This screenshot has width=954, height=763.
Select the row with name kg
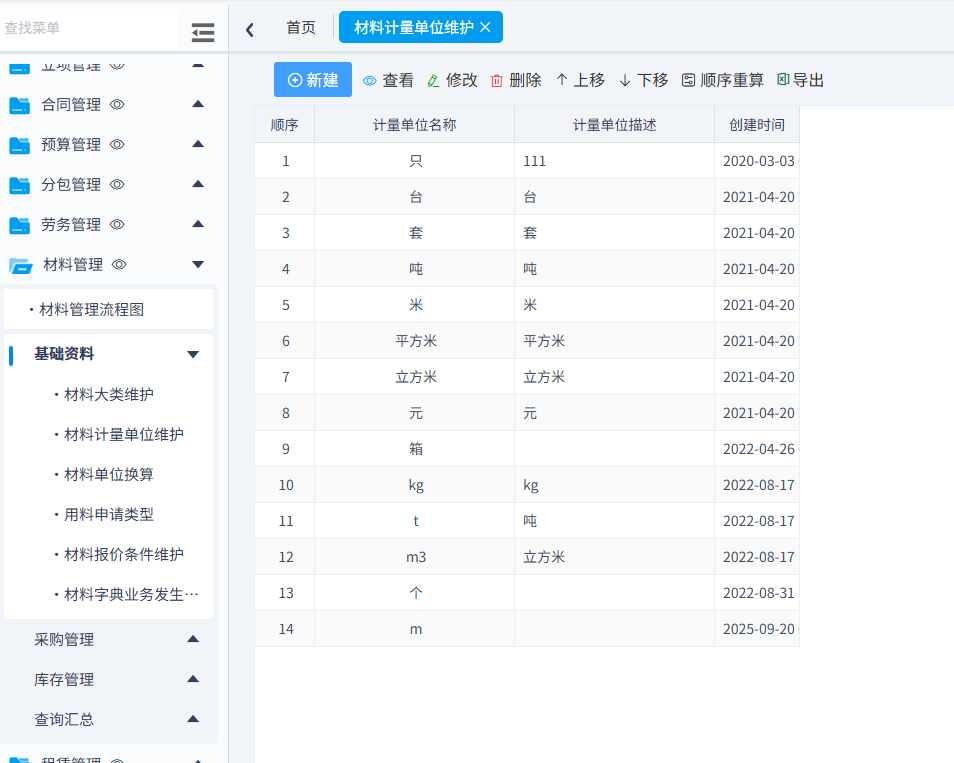point(527,485)
